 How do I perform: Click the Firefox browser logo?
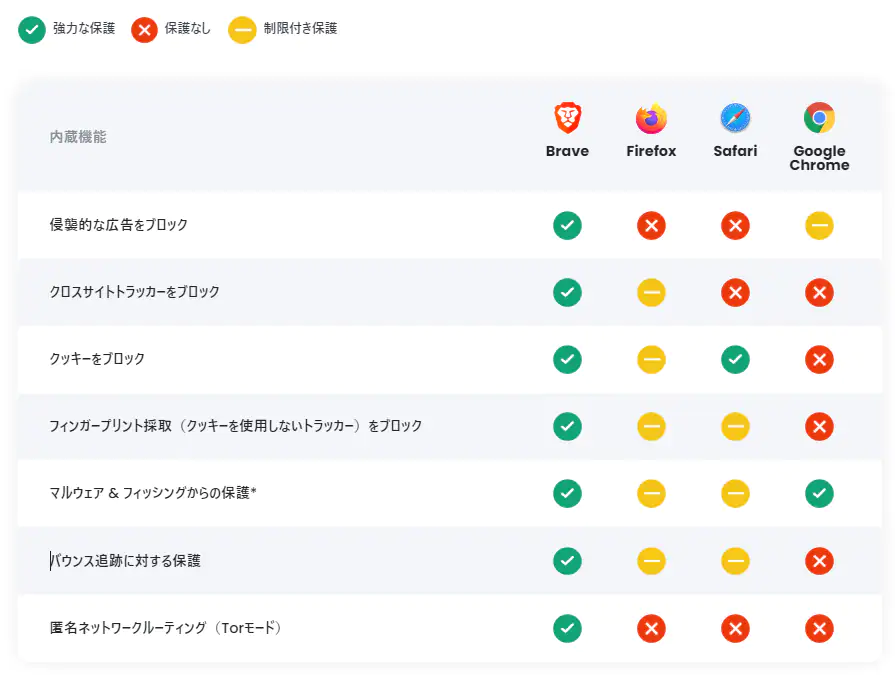651,118
